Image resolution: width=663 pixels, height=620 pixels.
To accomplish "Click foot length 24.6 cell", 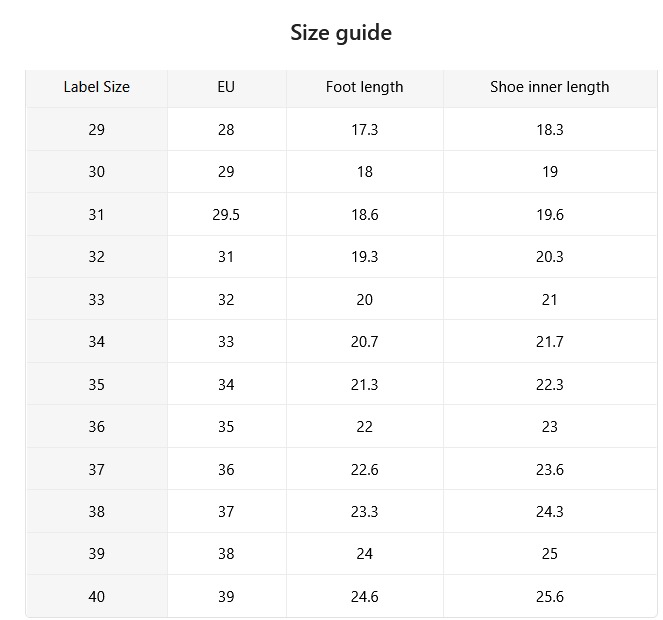I will (364, 597).
